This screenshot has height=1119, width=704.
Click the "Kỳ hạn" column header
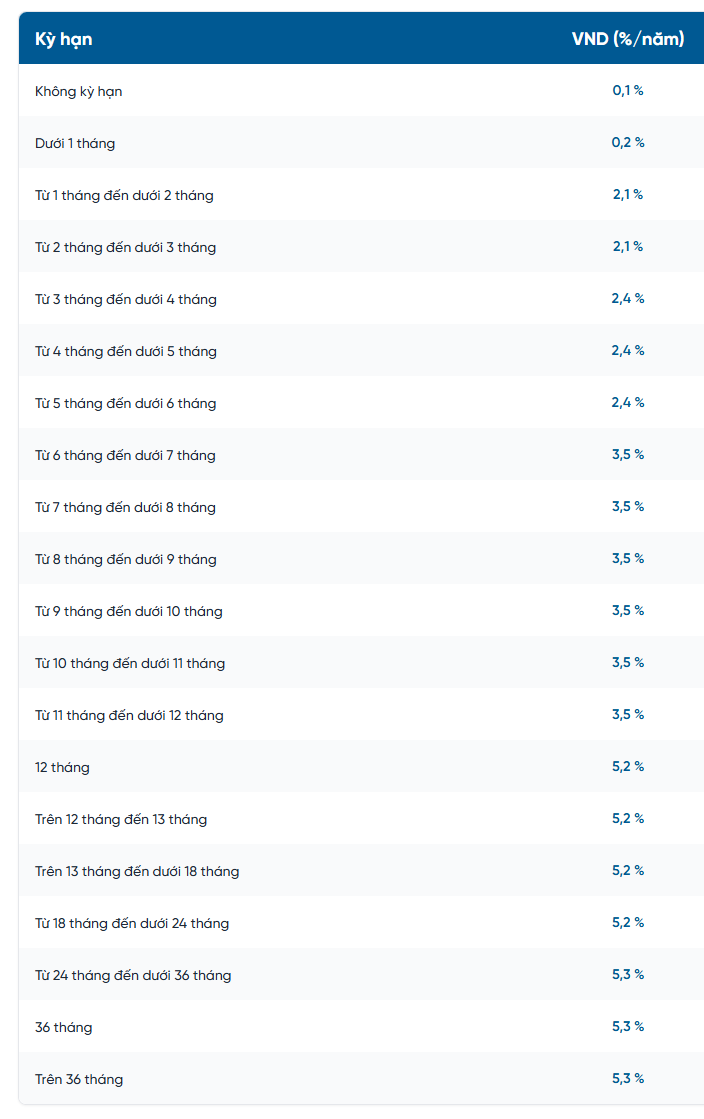coord(64,40)
